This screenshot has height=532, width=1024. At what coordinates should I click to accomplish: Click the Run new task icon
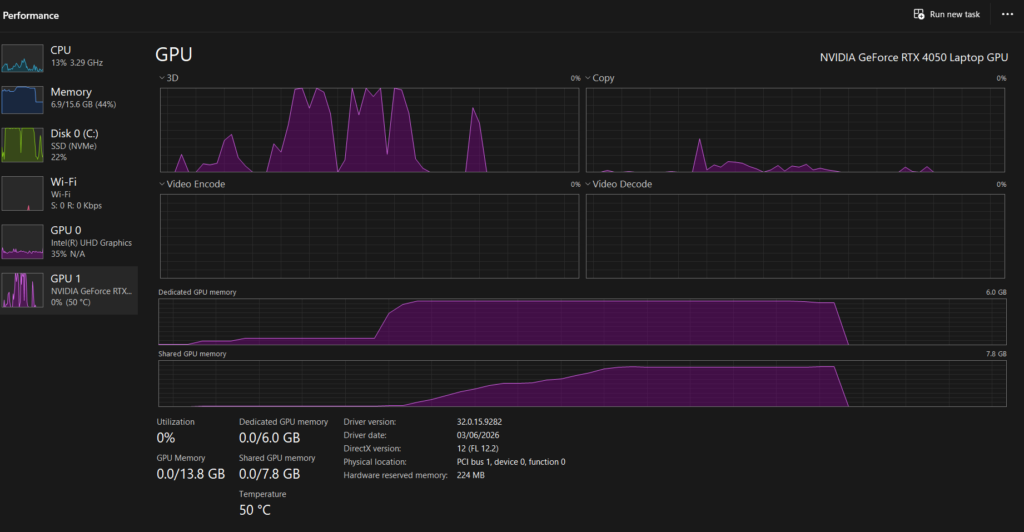pos(919,14)
